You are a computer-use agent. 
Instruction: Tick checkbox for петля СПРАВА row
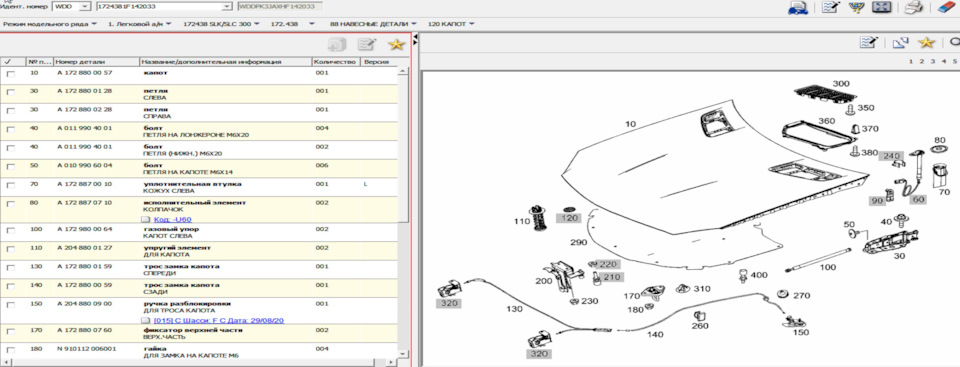(x=10, y=112)
